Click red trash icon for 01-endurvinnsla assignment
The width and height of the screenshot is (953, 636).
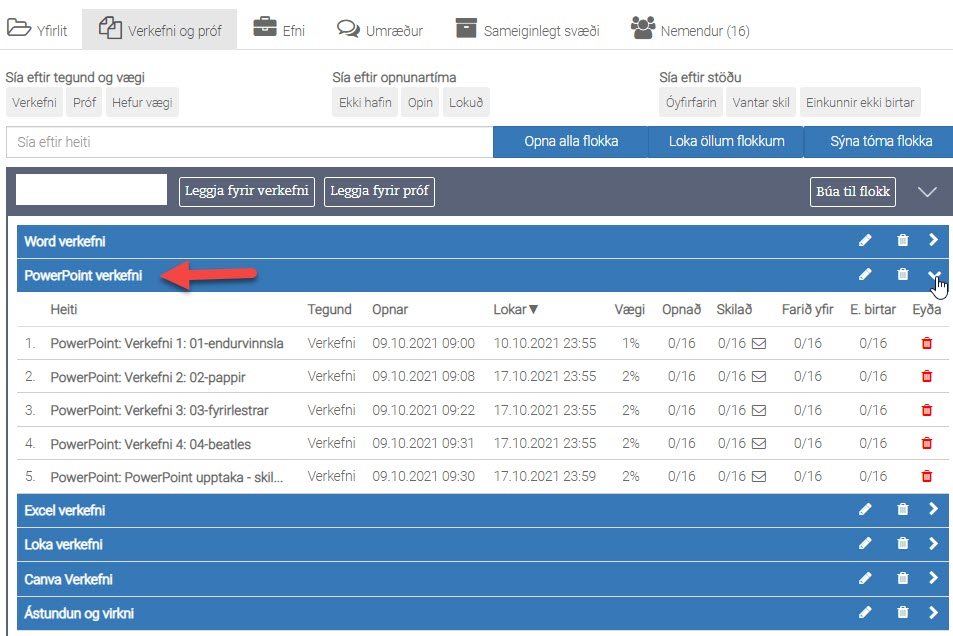(926, 343)
